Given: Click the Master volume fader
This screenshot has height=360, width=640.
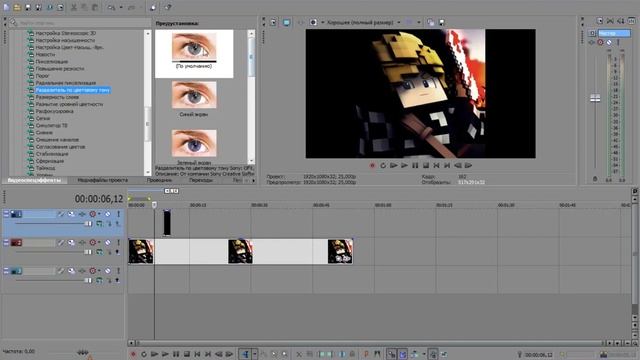Looking at the screenshot, I should [x=595, y=98].
